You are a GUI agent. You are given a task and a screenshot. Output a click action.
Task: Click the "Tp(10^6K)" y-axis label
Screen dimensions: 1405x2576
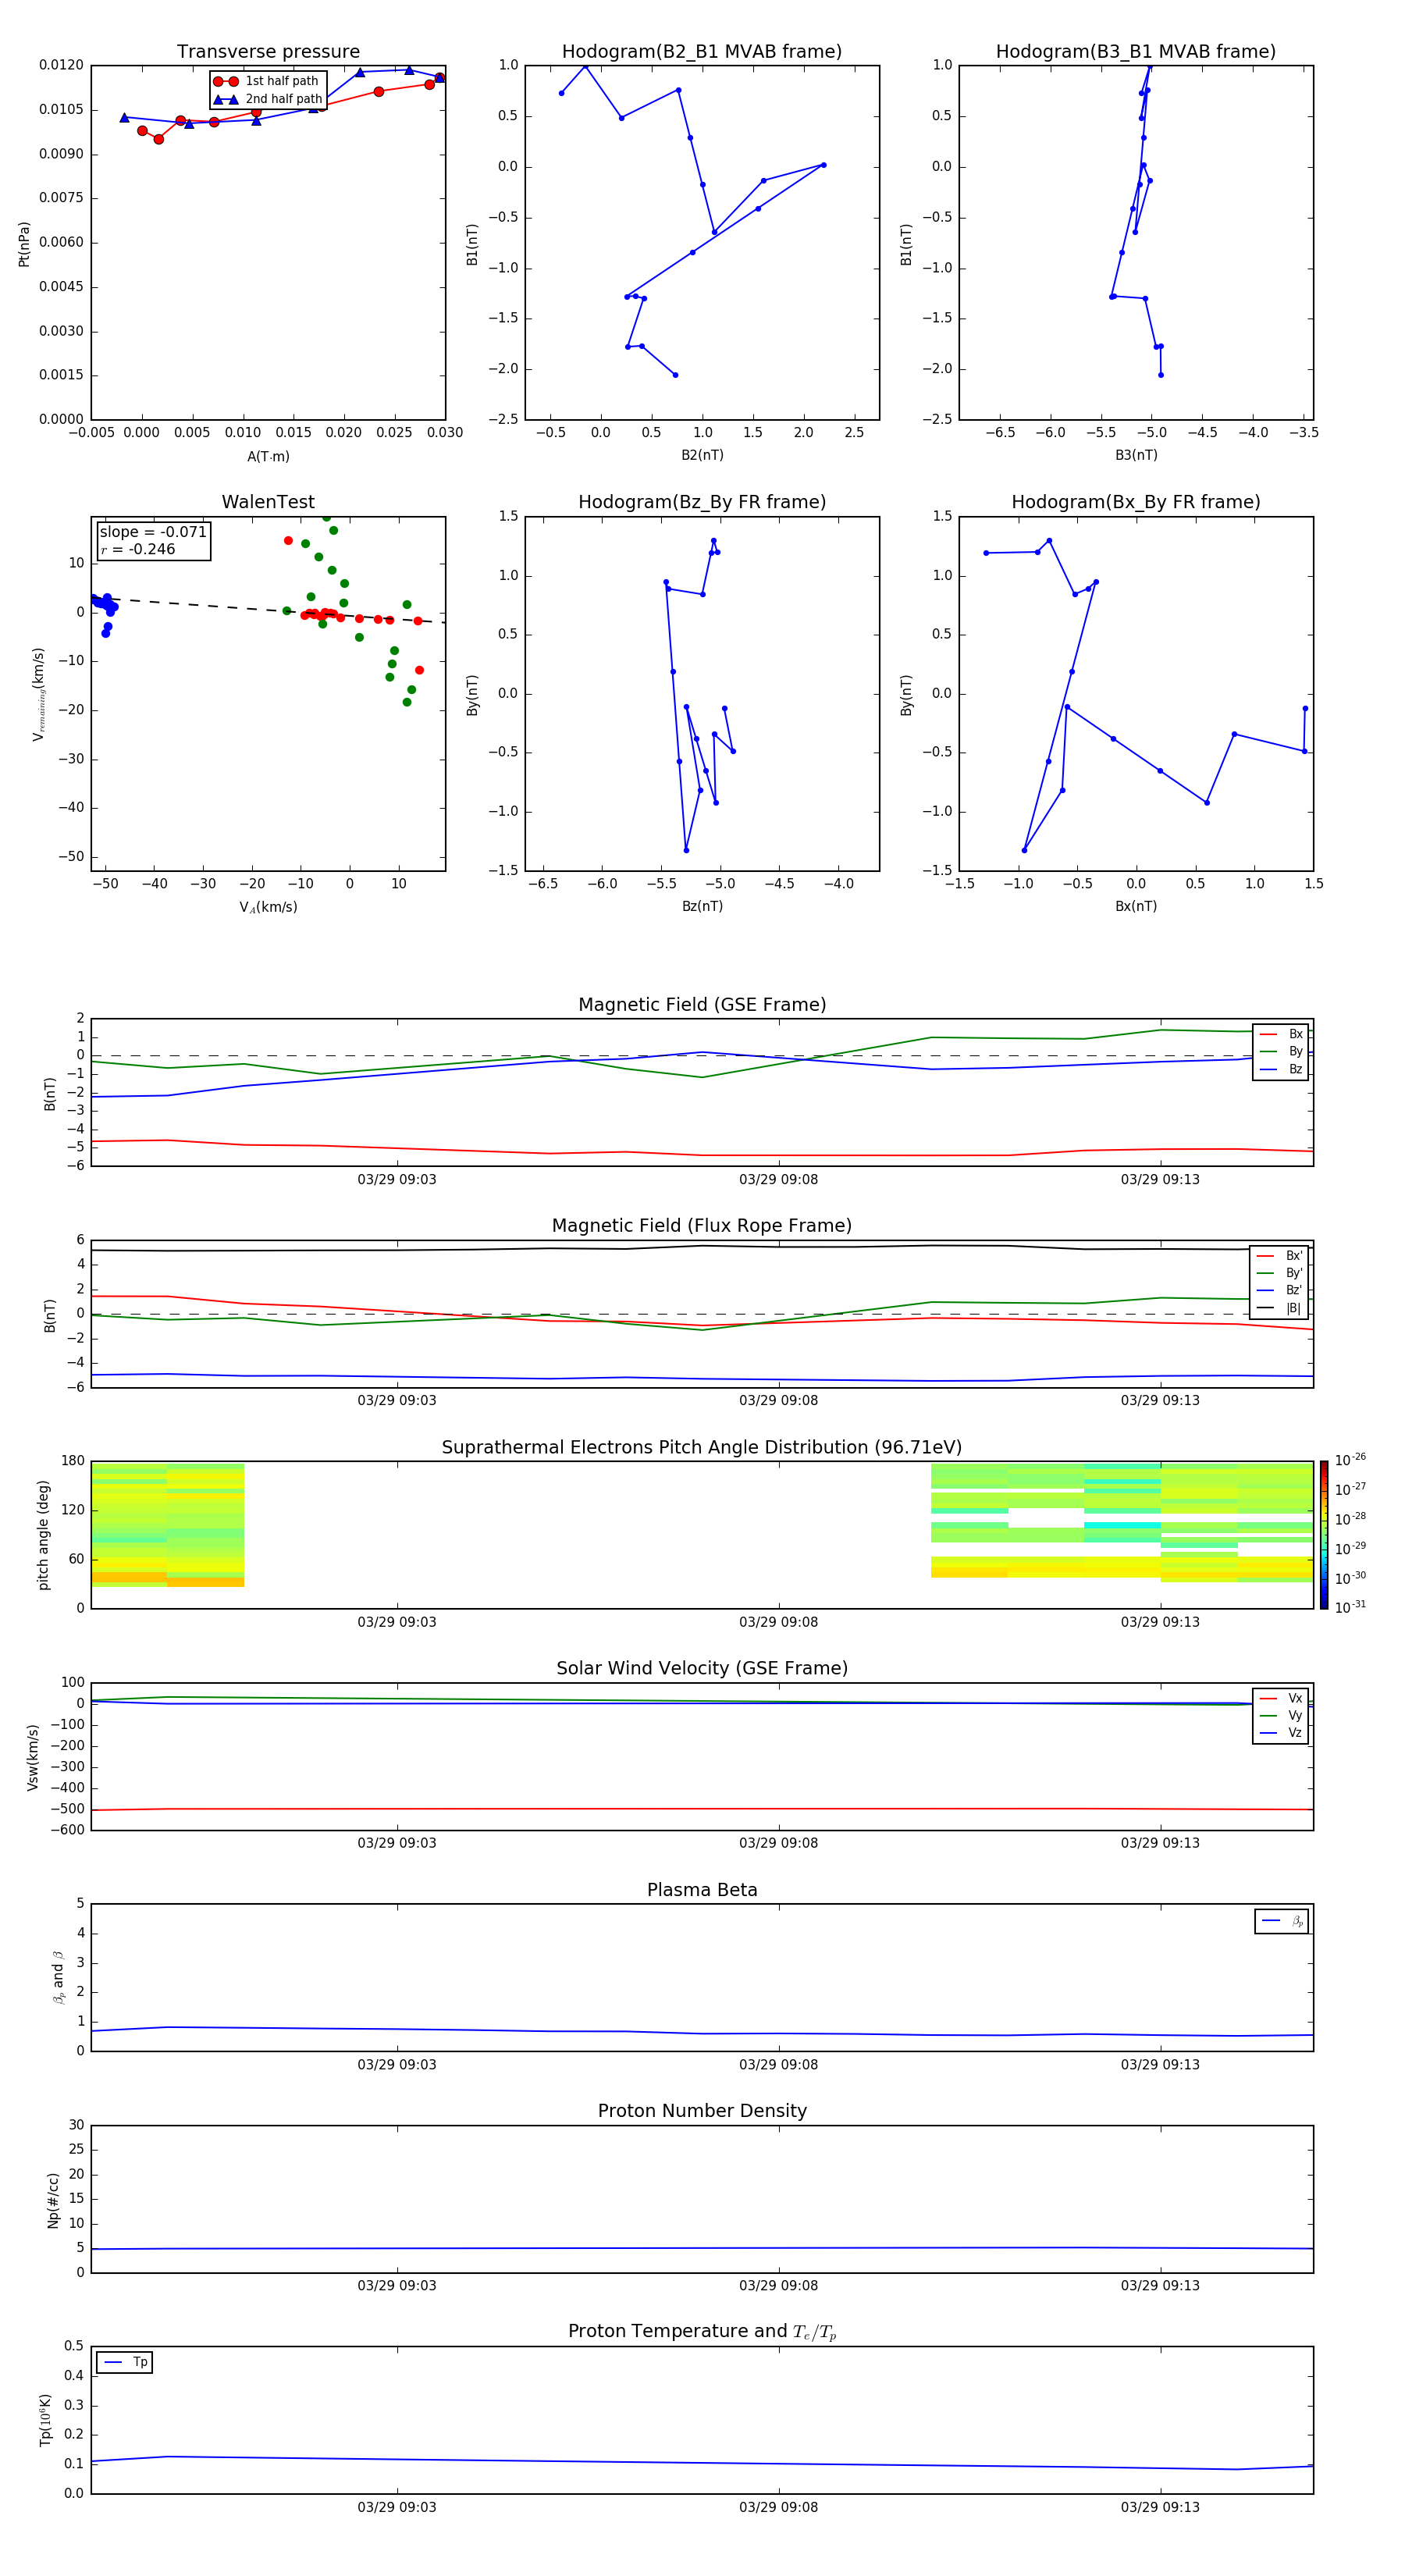pos(45,2420)
